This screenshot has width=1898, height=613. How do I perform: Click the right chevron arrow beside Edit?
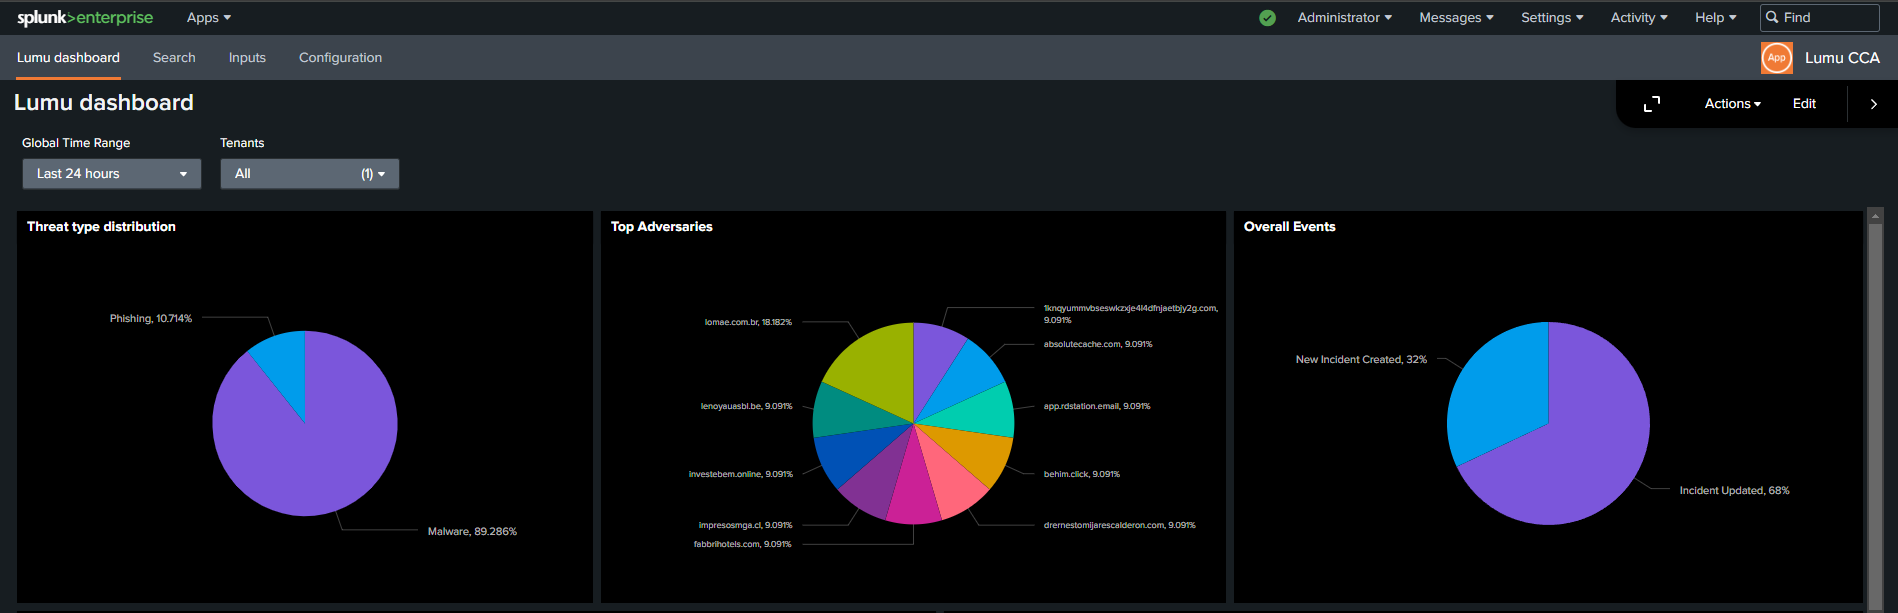1873,104
